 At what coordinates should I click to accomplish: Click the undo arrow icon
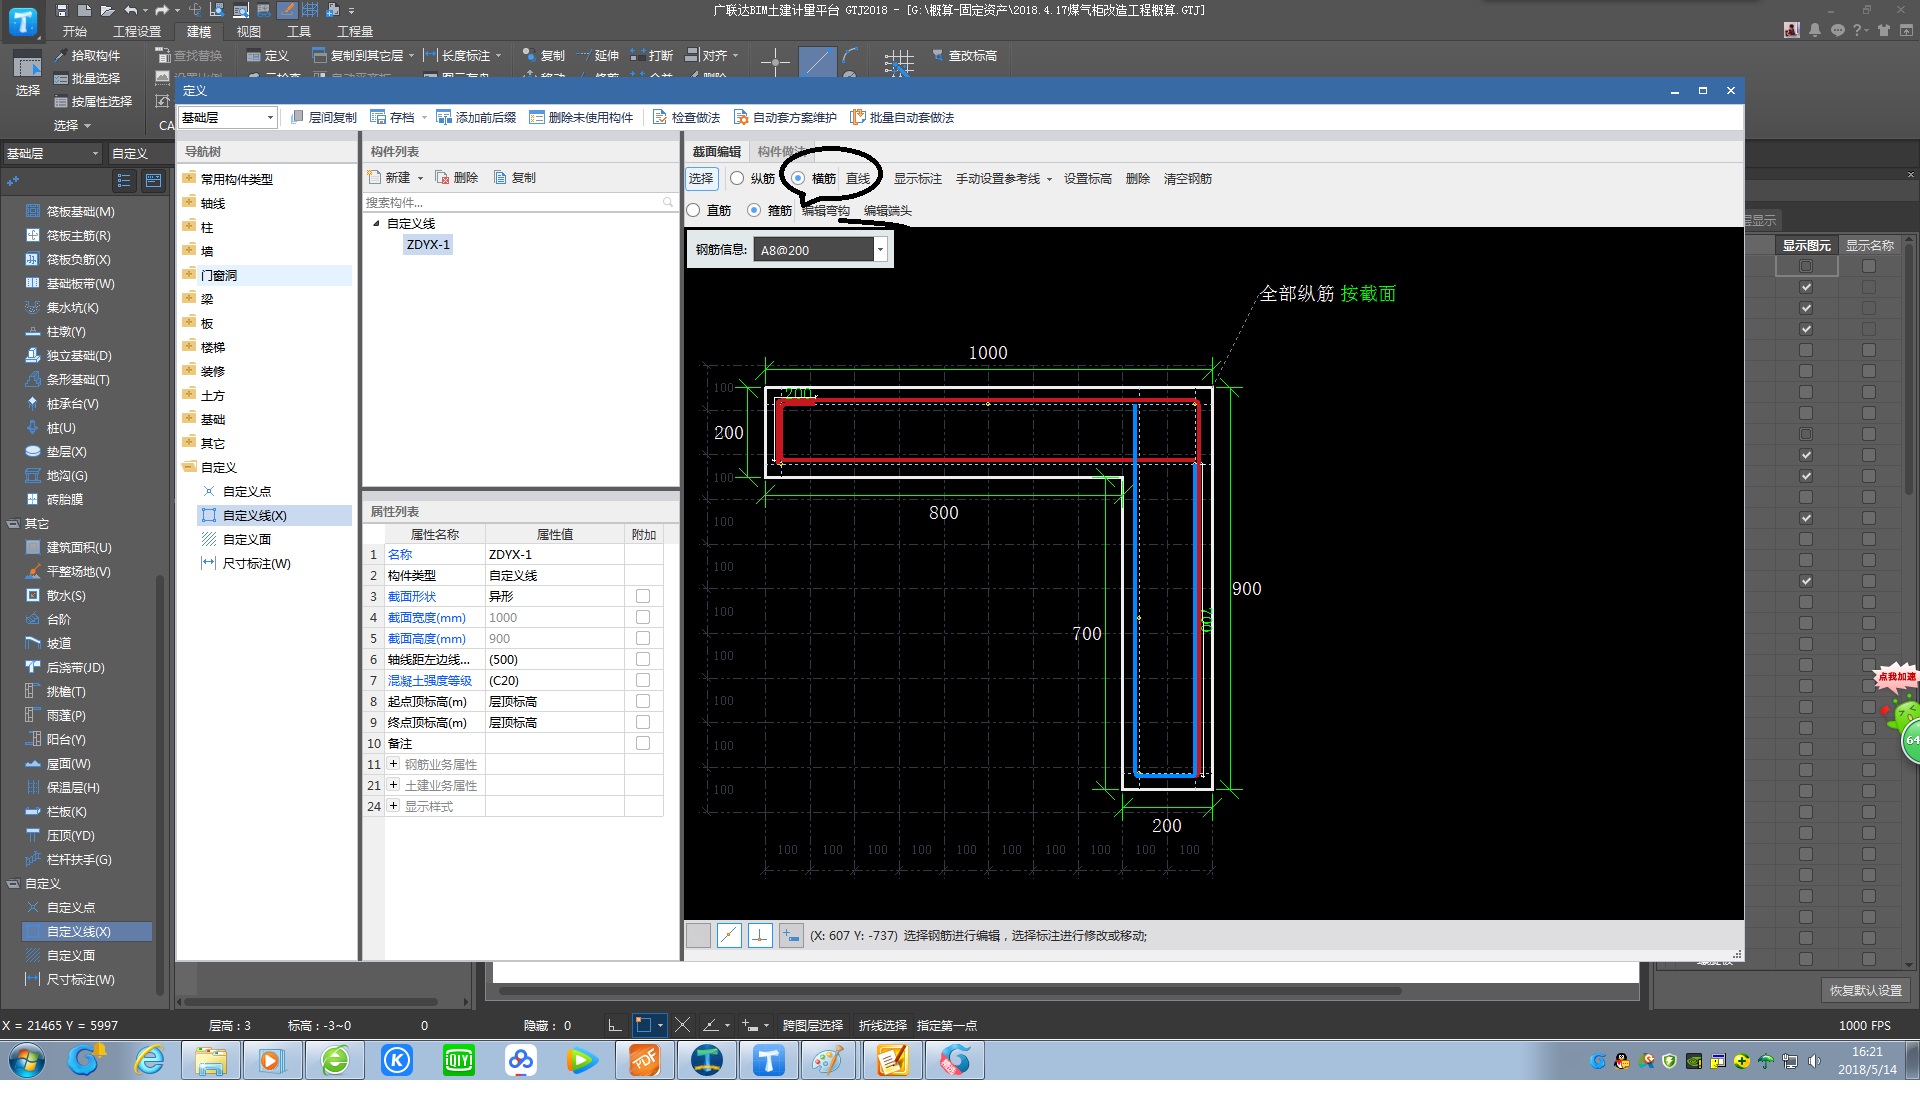131,10
